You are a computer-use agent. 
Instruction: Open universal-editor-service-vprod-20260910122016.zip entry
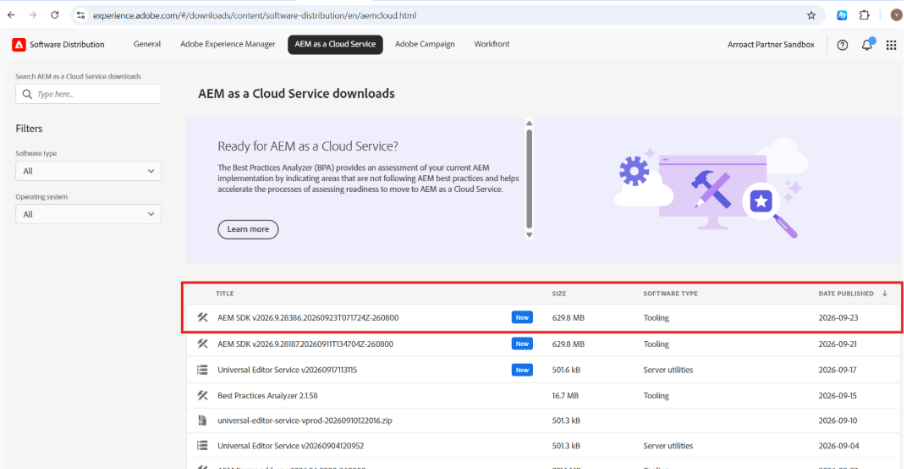(304, 421)
